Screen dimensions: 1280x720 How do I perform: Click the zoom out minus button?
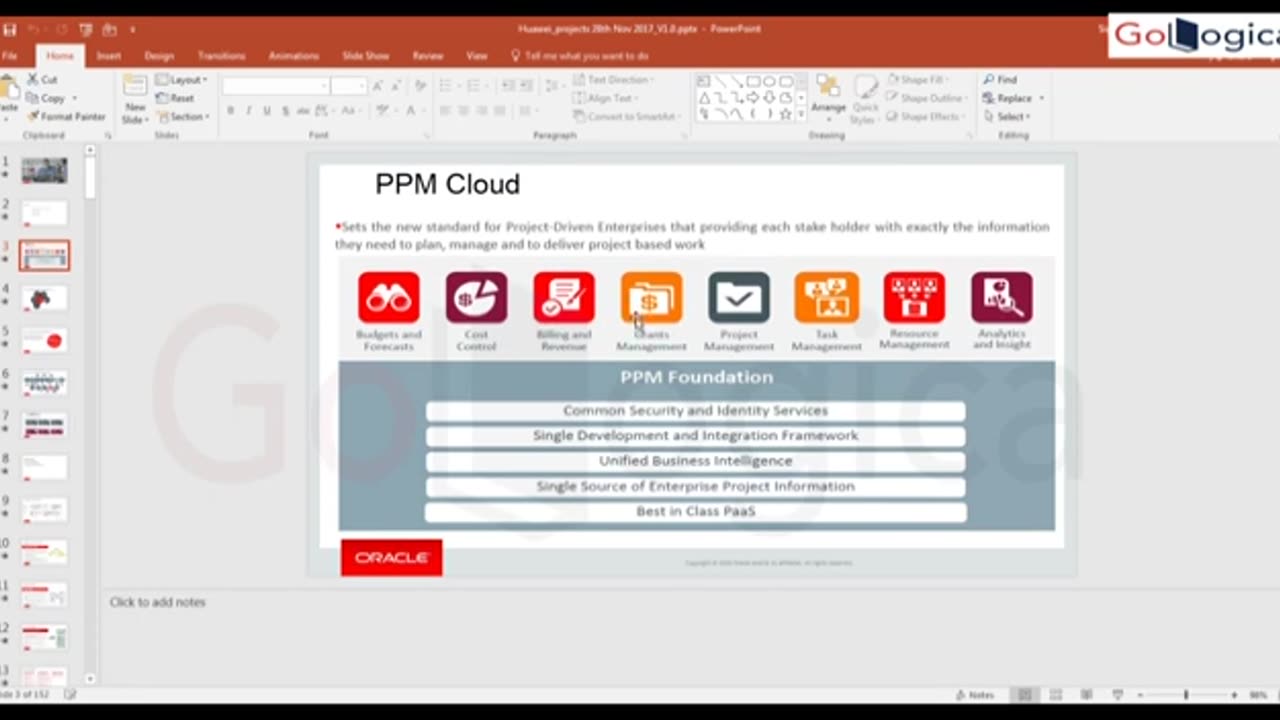(x=1139, y=694)
